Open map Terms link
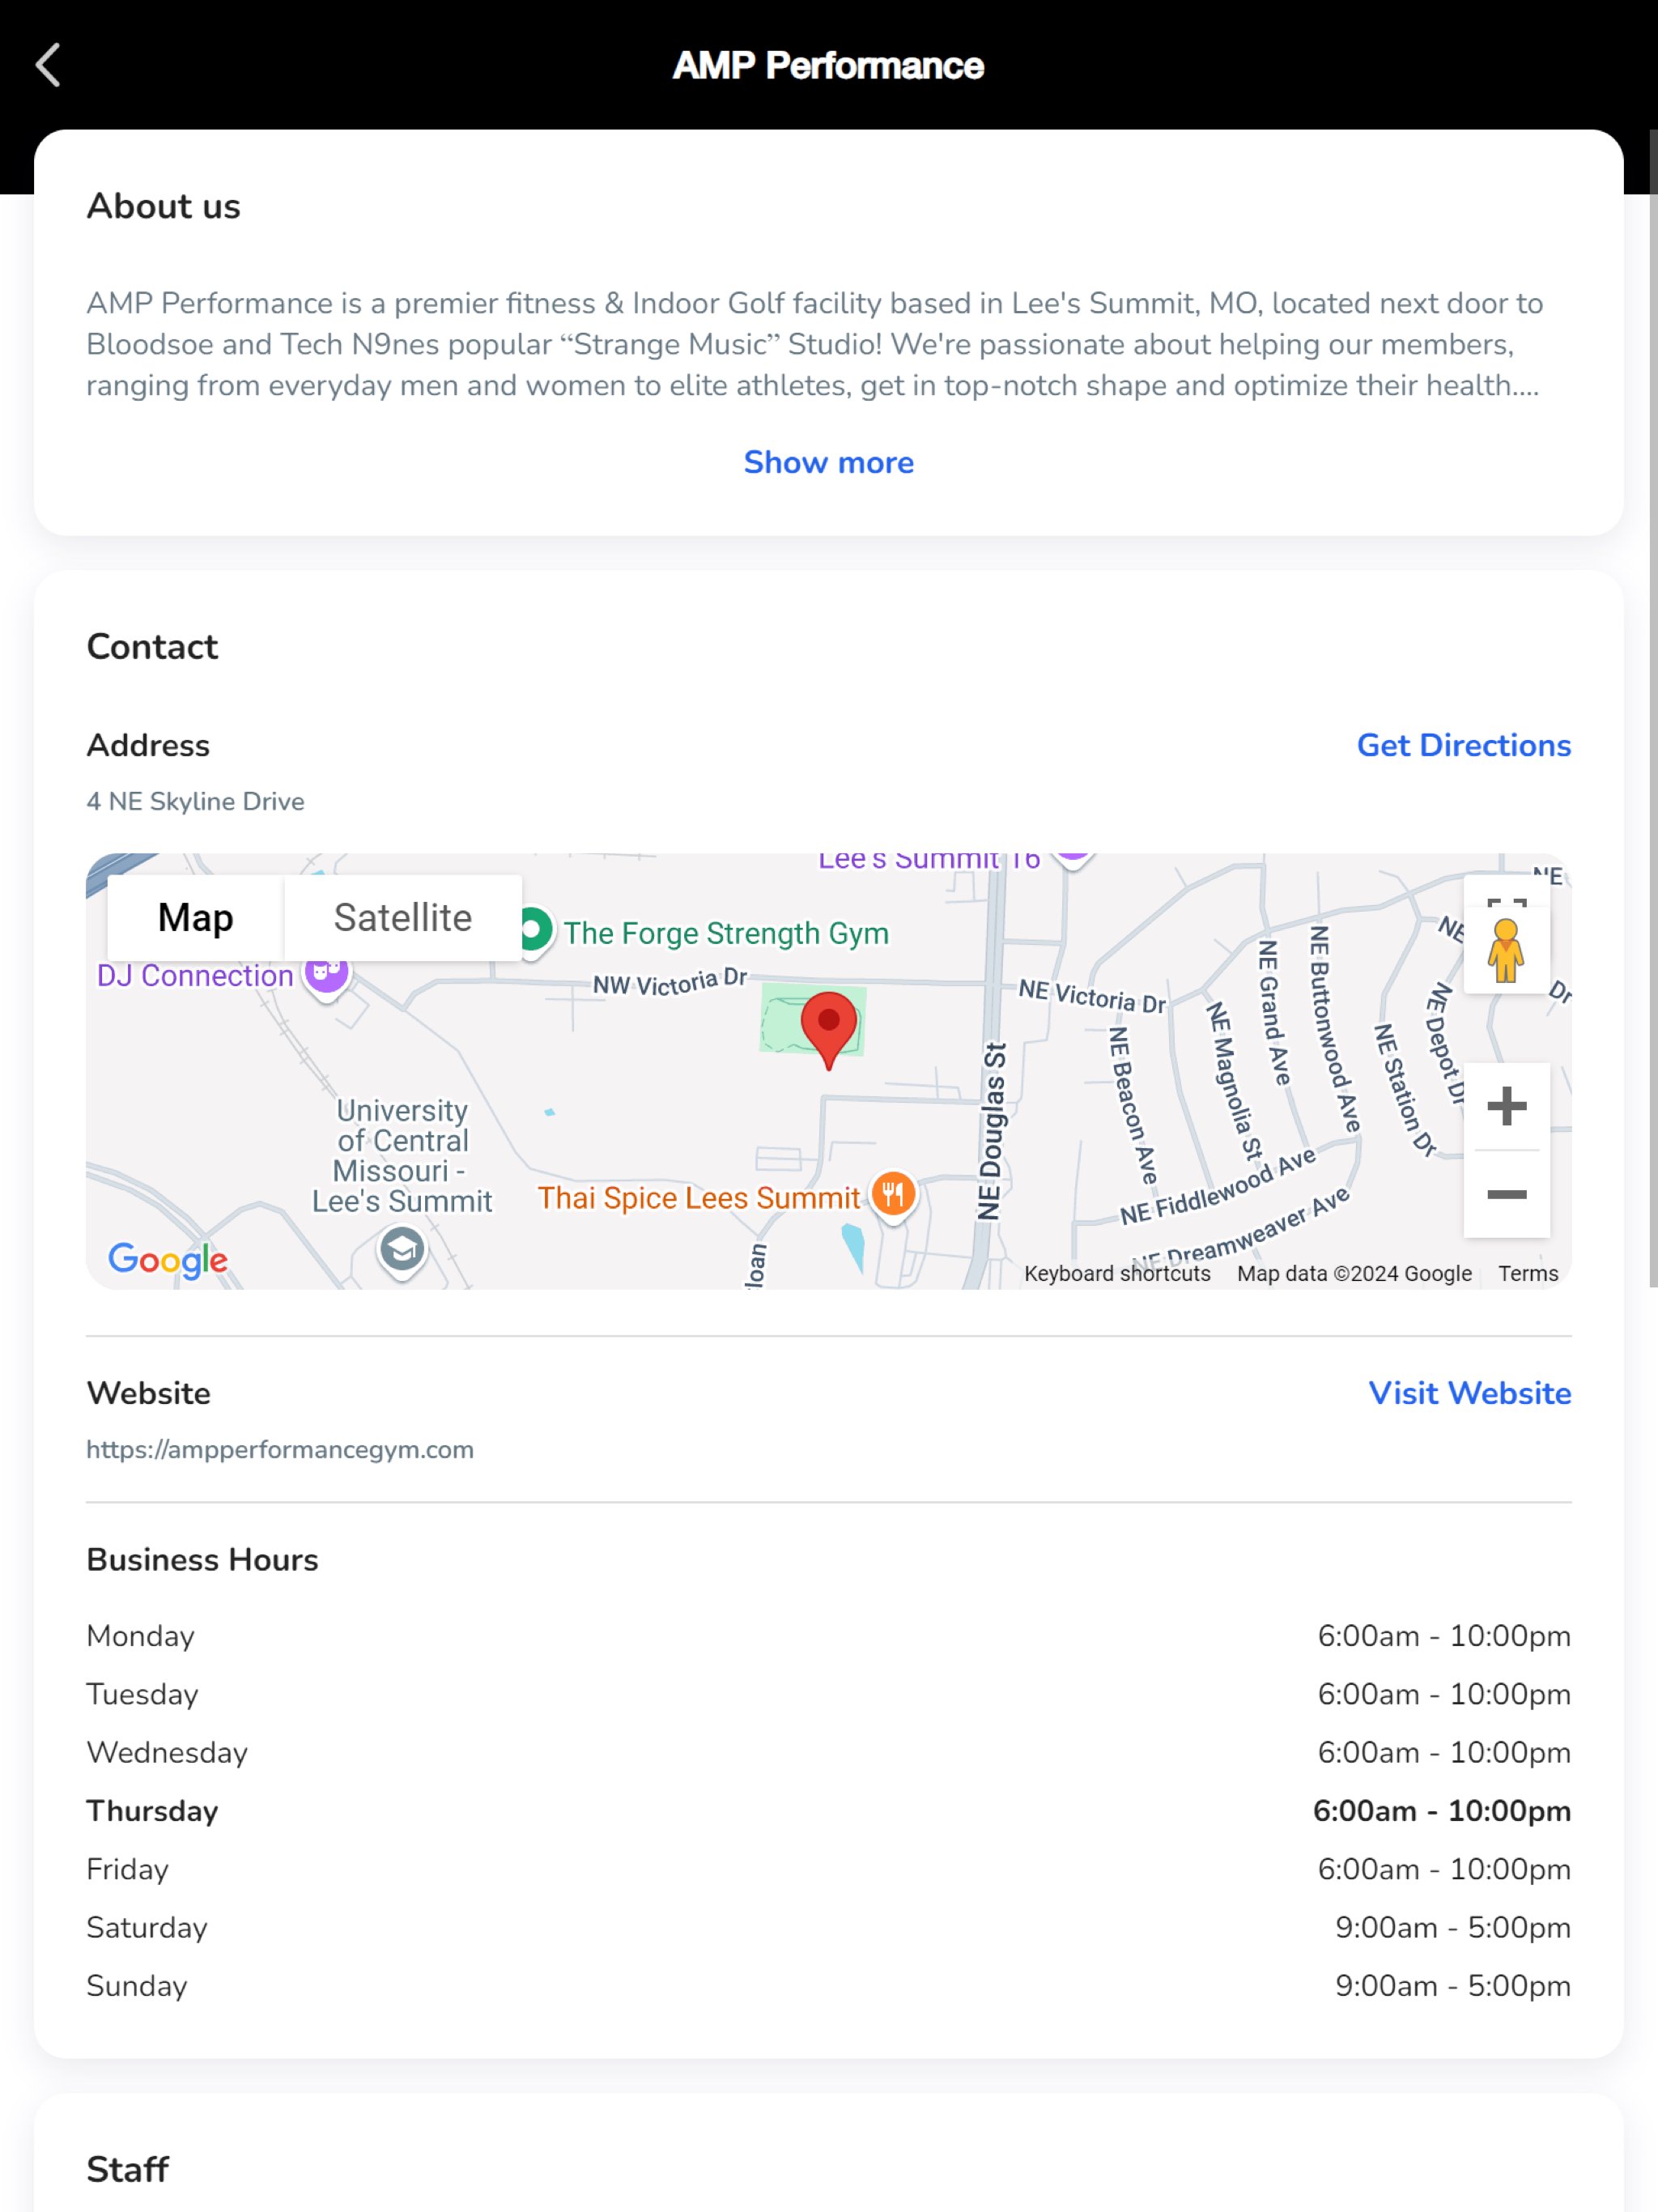1658x2212 pixels. coord(1527,1273)
